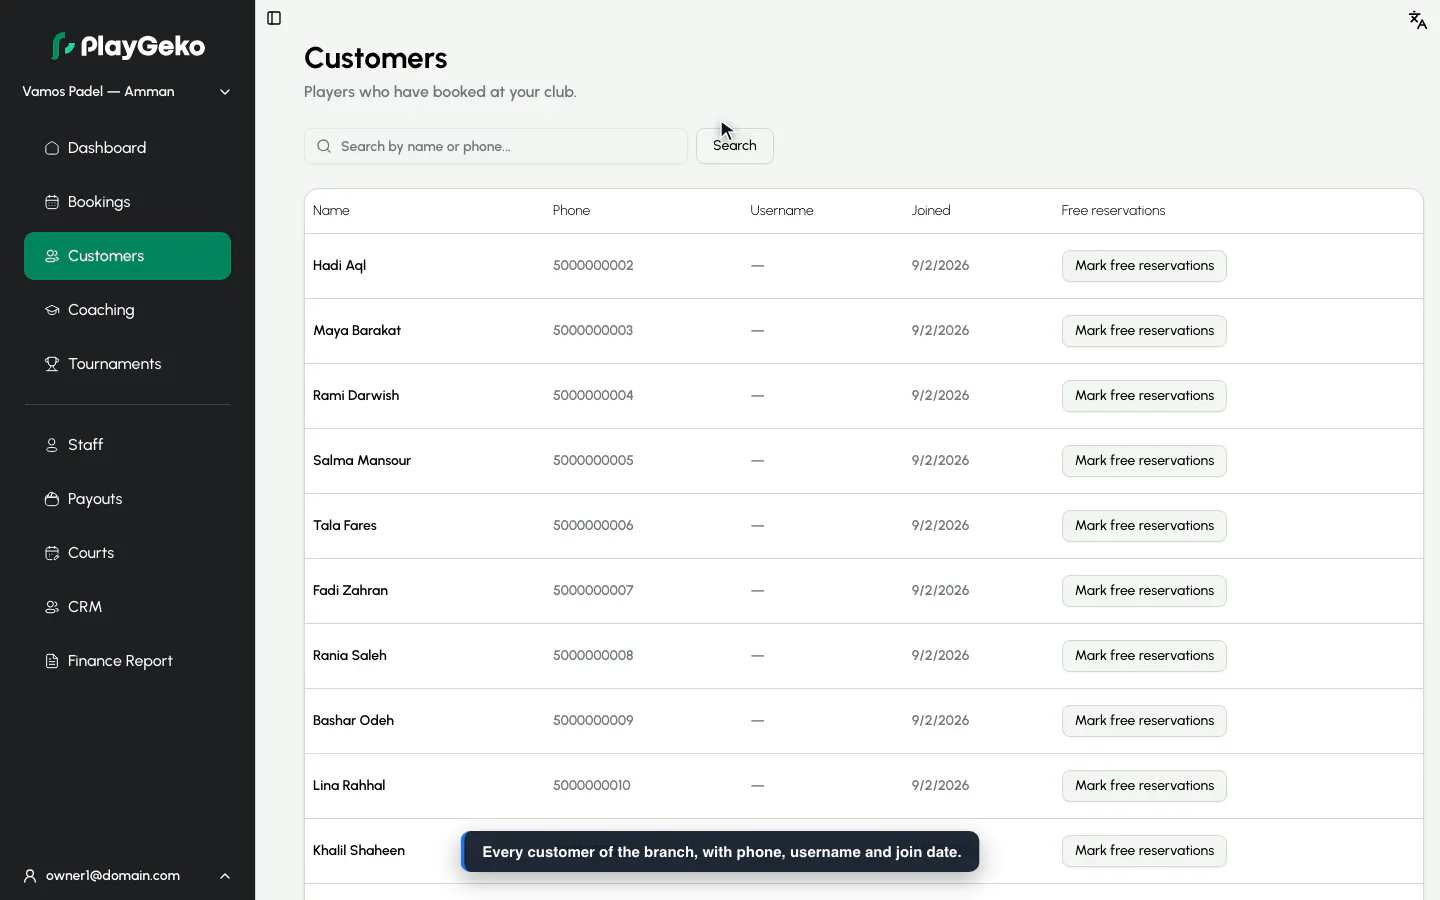Go to Bookings
1440x900 pixels.
tap(127, 202)
